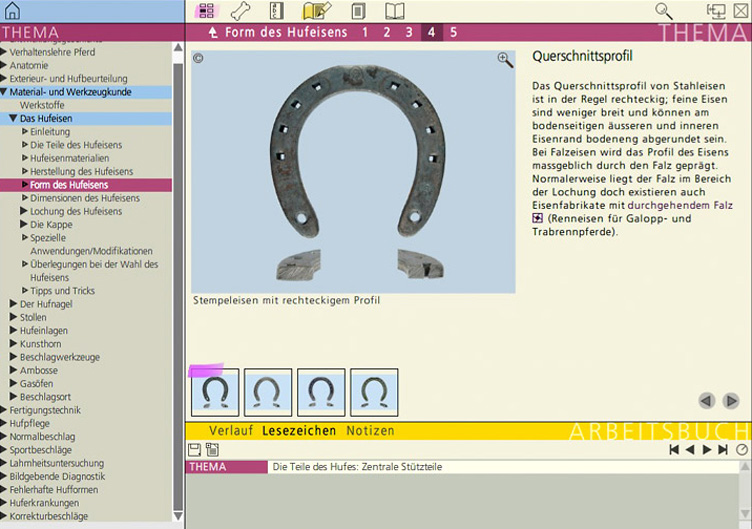Click the home icon at top left

point(12,12)
